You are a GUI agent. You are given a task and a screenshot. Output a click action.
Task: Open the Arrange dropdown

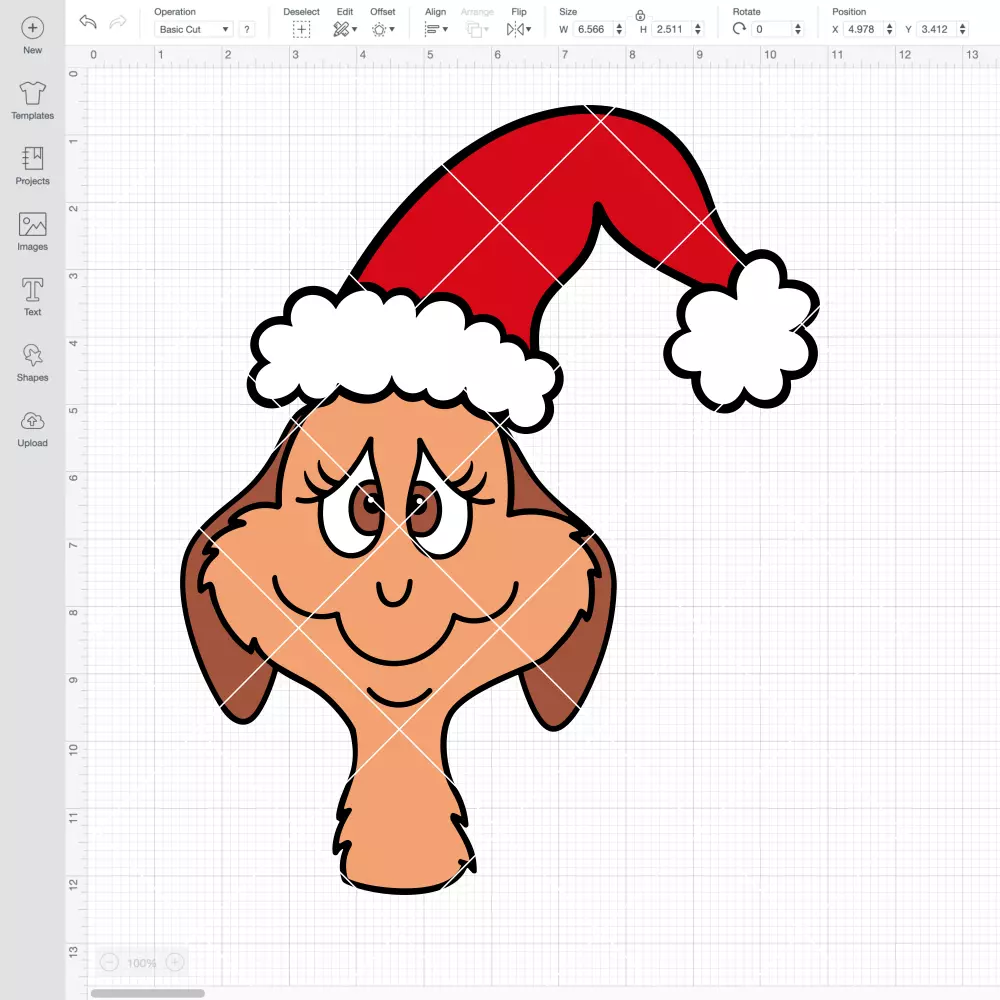tap(477, 29)
